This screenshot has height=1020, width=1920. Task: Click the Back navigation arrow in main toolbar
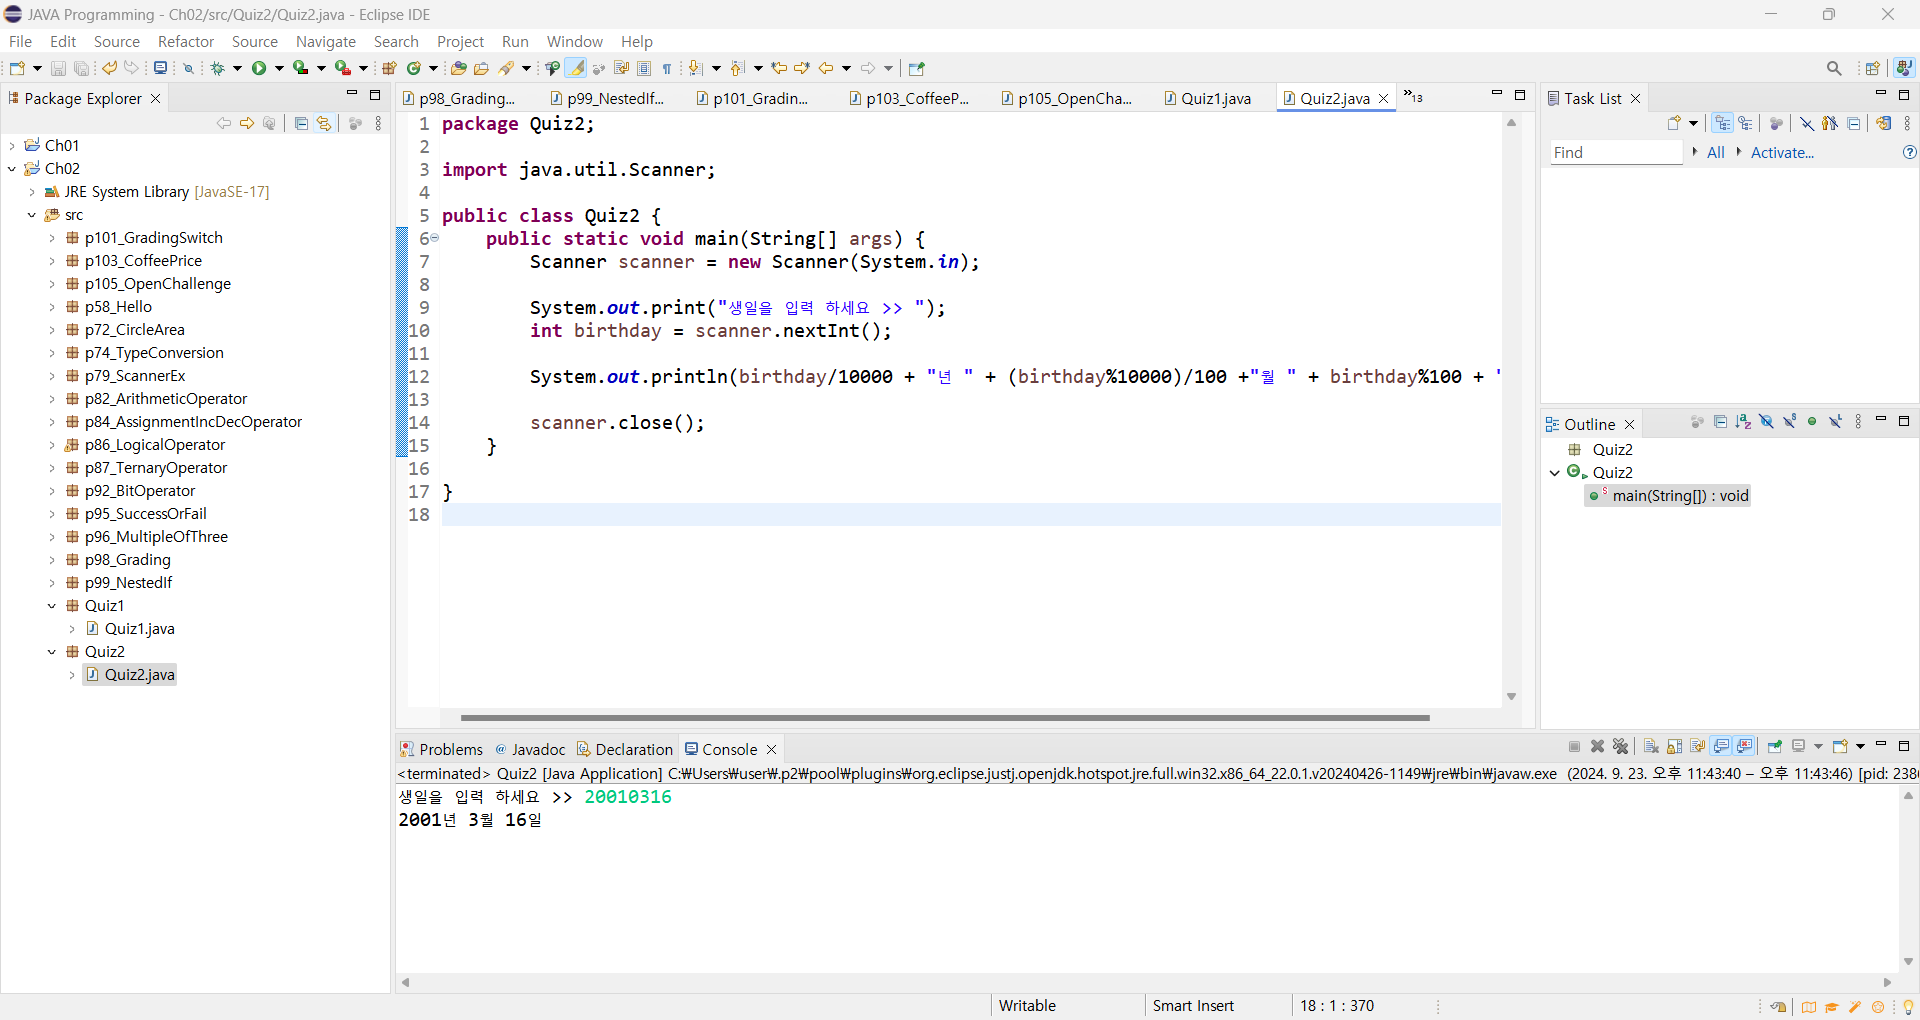(x=826, y=68)
